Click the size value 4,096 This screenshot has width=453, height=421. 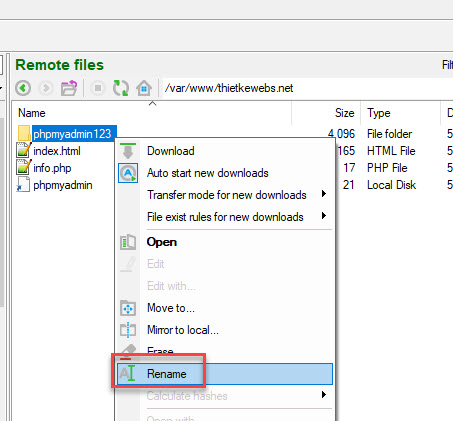click(x=341, y=134)
